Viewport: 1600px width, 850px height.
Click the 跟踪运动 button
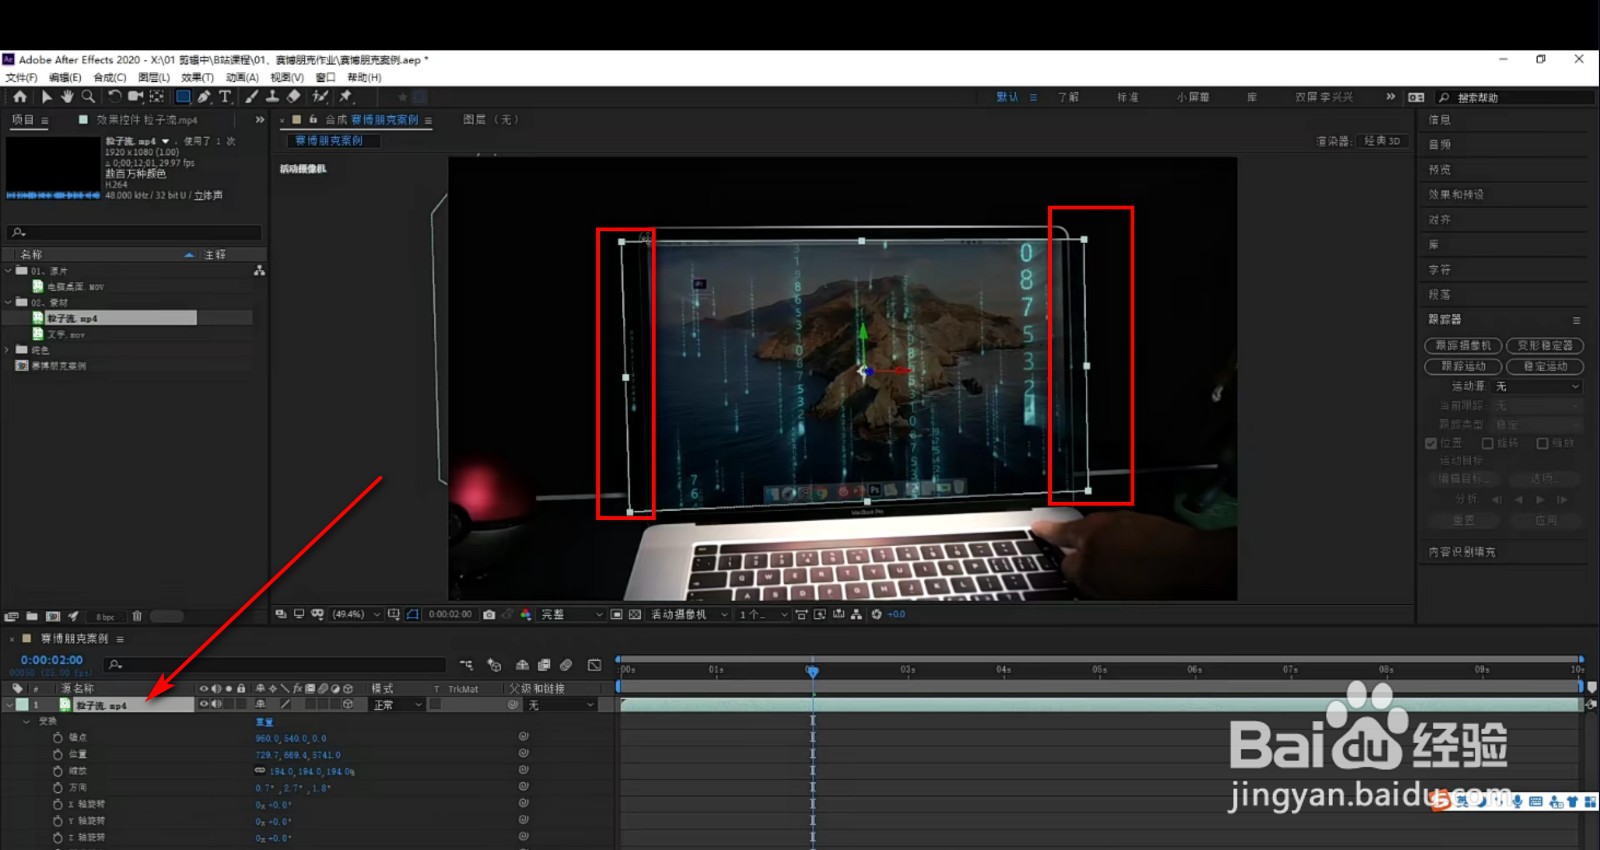pos(1463,367)
